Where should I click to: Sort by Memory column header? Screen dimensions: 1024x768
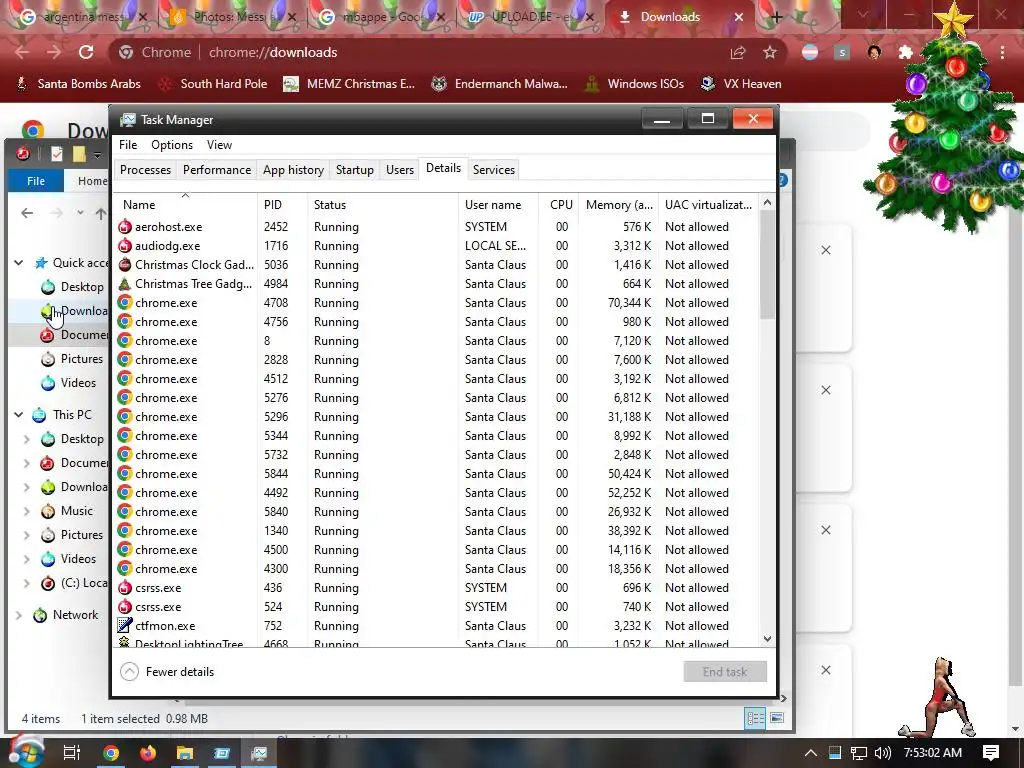[618, 204]
